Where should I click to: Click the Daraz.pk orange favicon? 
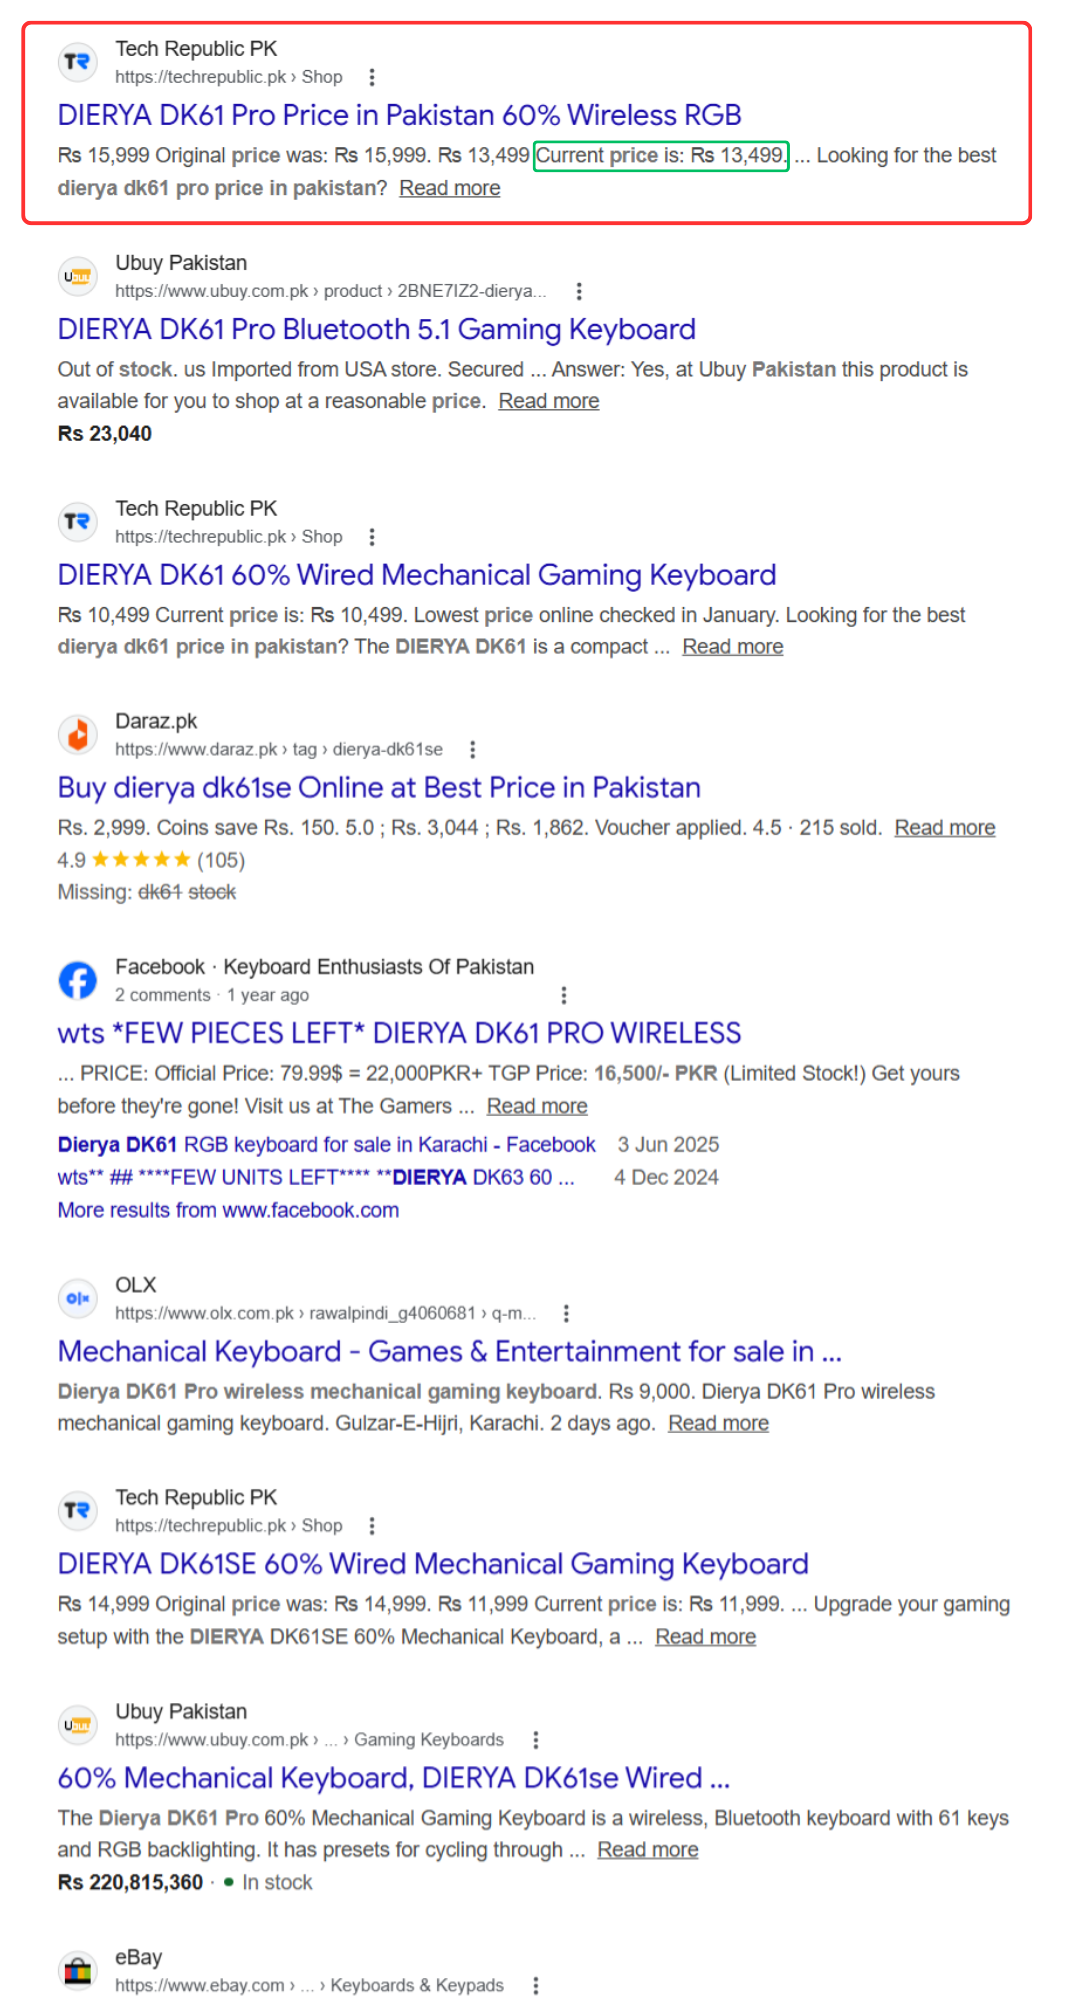[x=77, y=735]
